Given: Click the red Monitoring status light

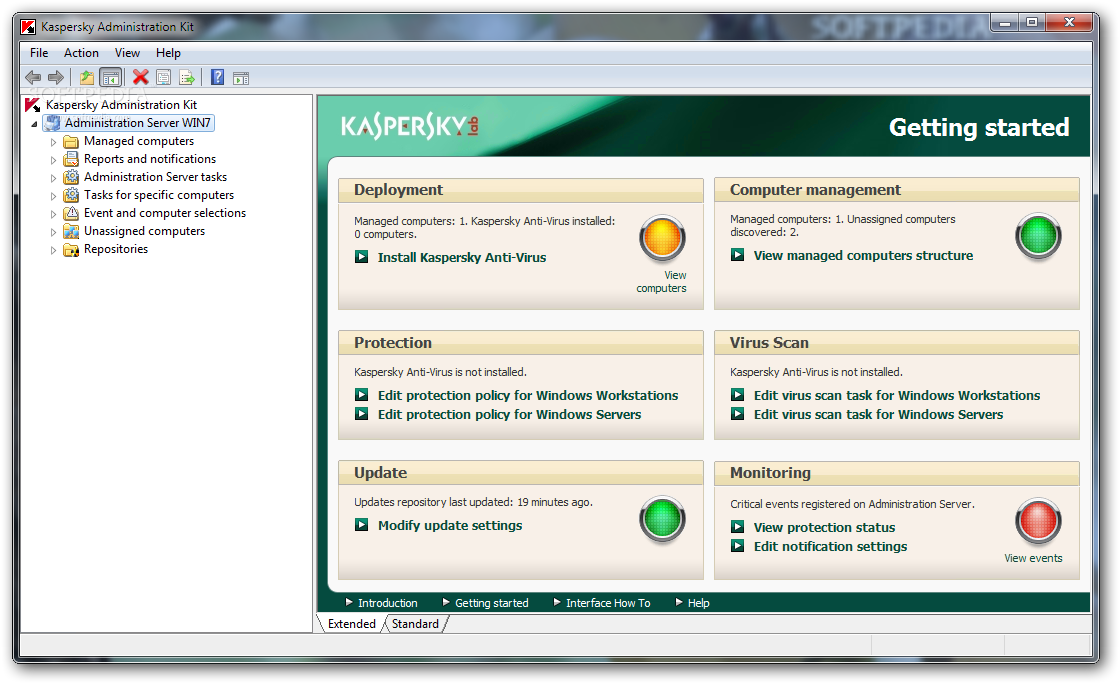Looking at the screenshot, I should click(1038, 521).
